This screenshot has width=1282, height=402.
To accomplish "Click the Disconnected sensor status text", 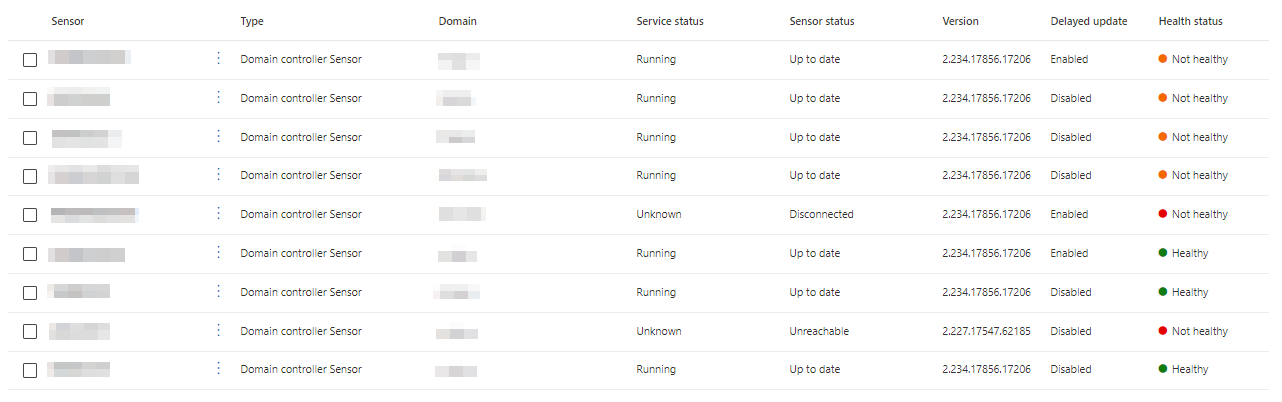I will (821, 214).
